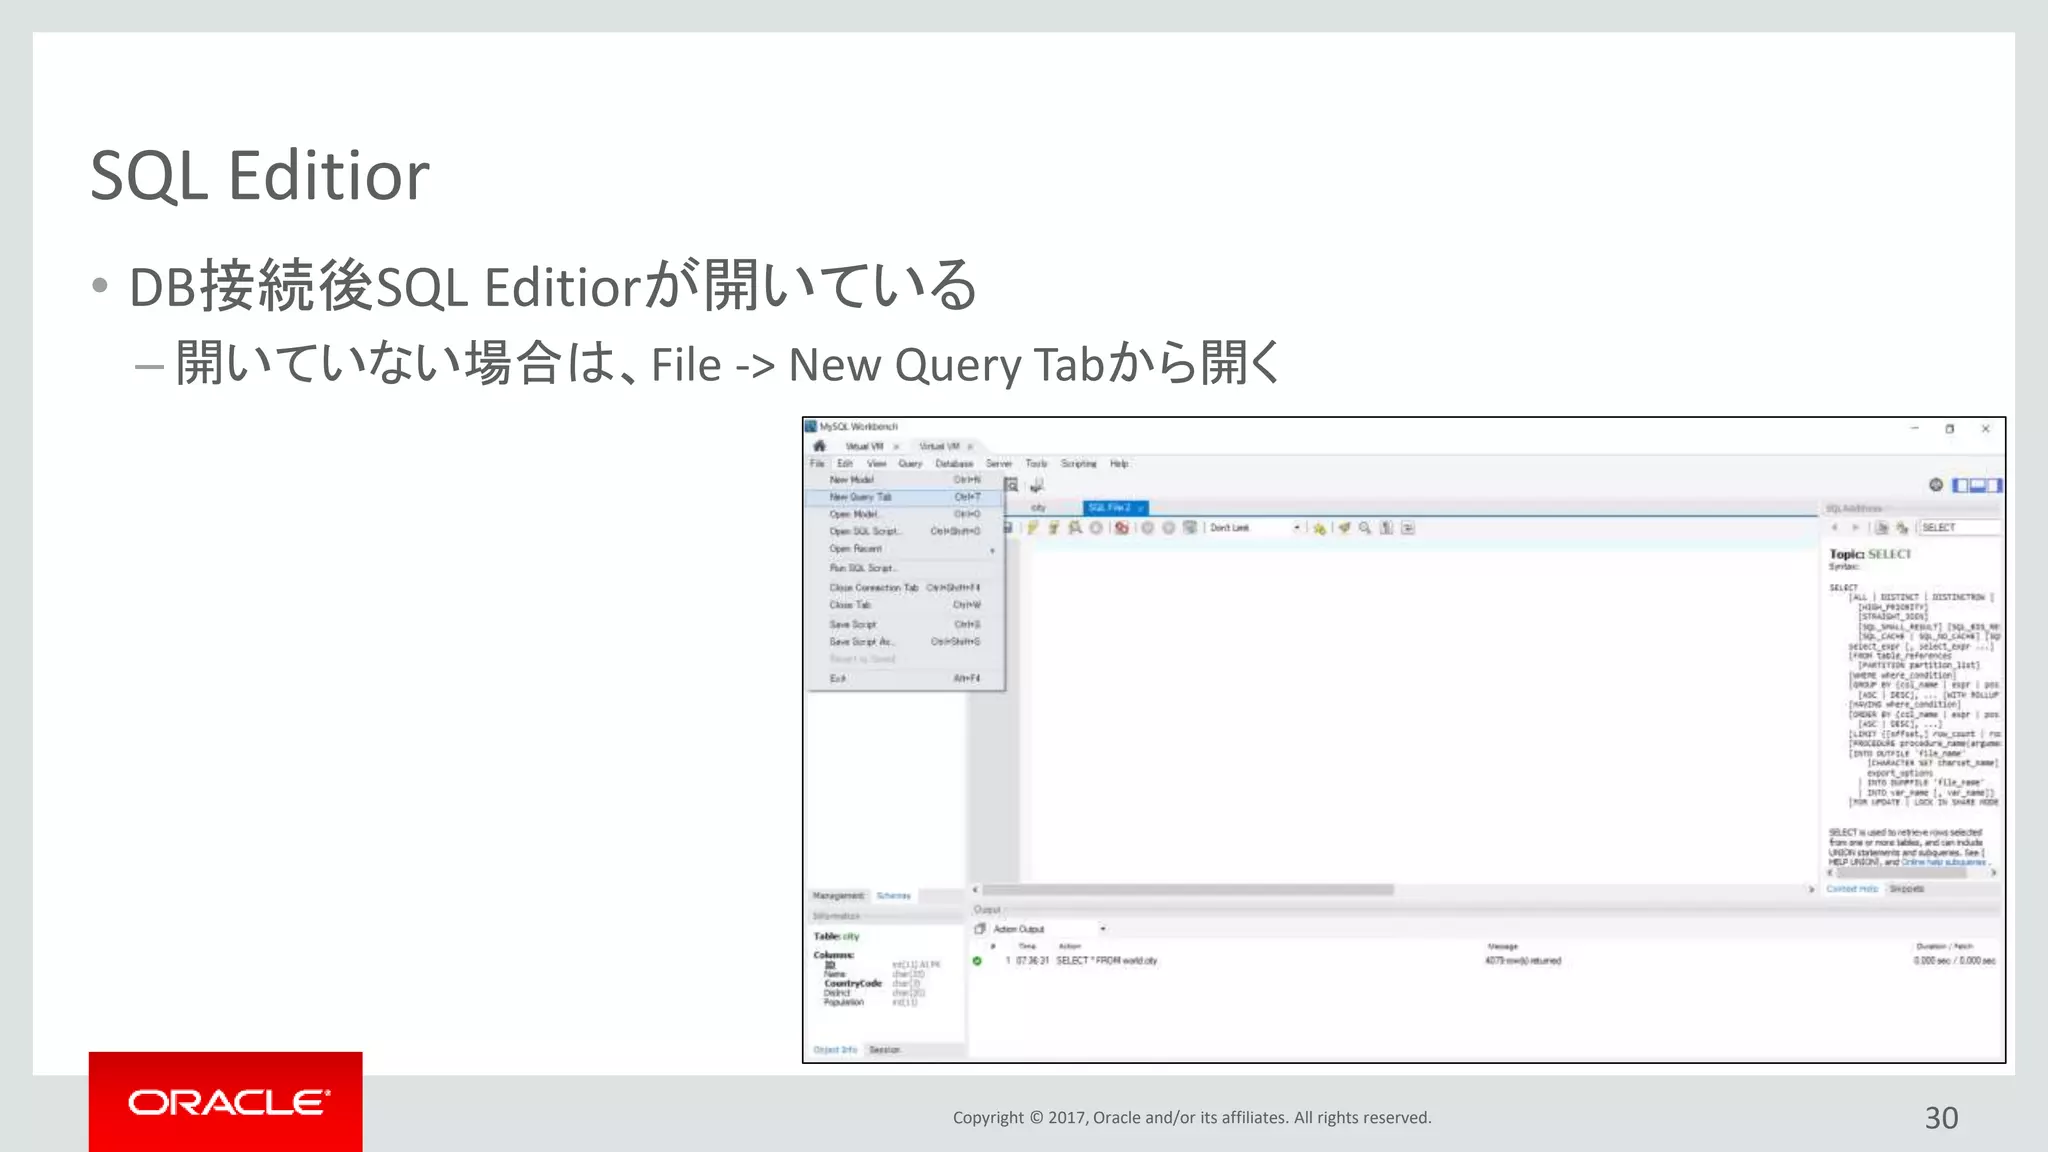Toggle the bottom output panel visibility button
2048x1152 pixels.
[1978, 485]
